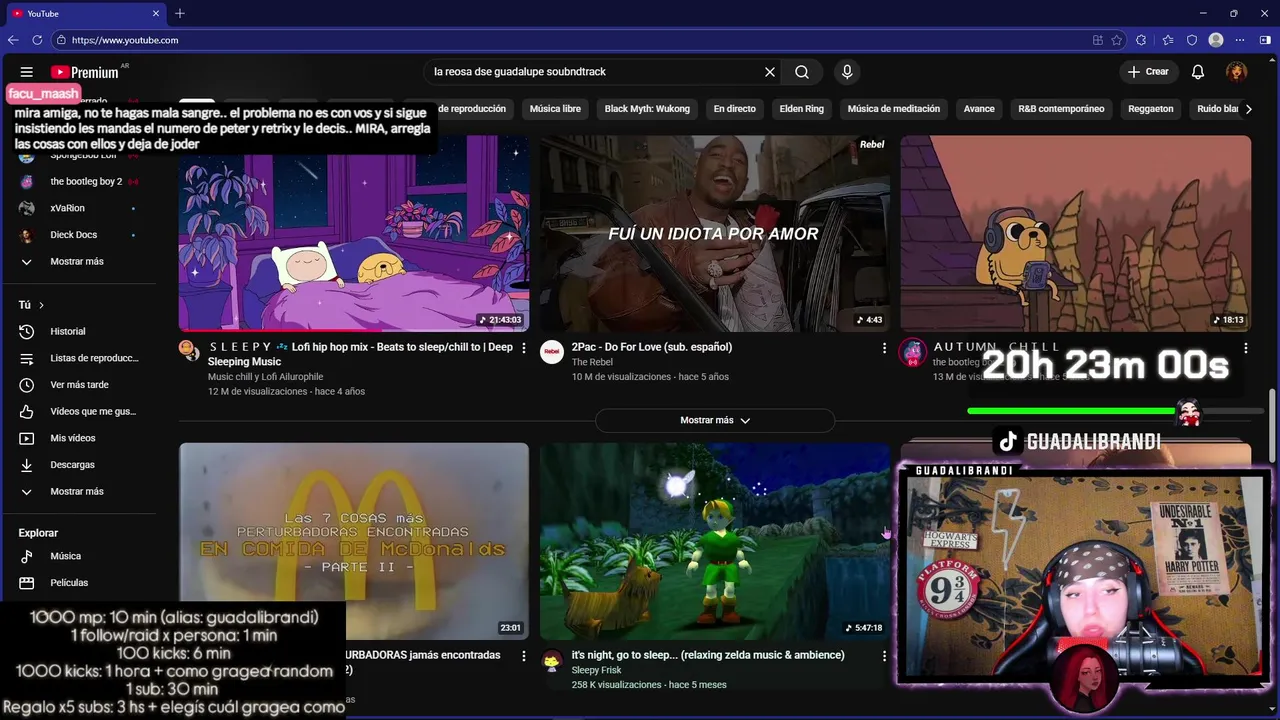
Task: Go back with the browser arrow
Action: point(13,40)
